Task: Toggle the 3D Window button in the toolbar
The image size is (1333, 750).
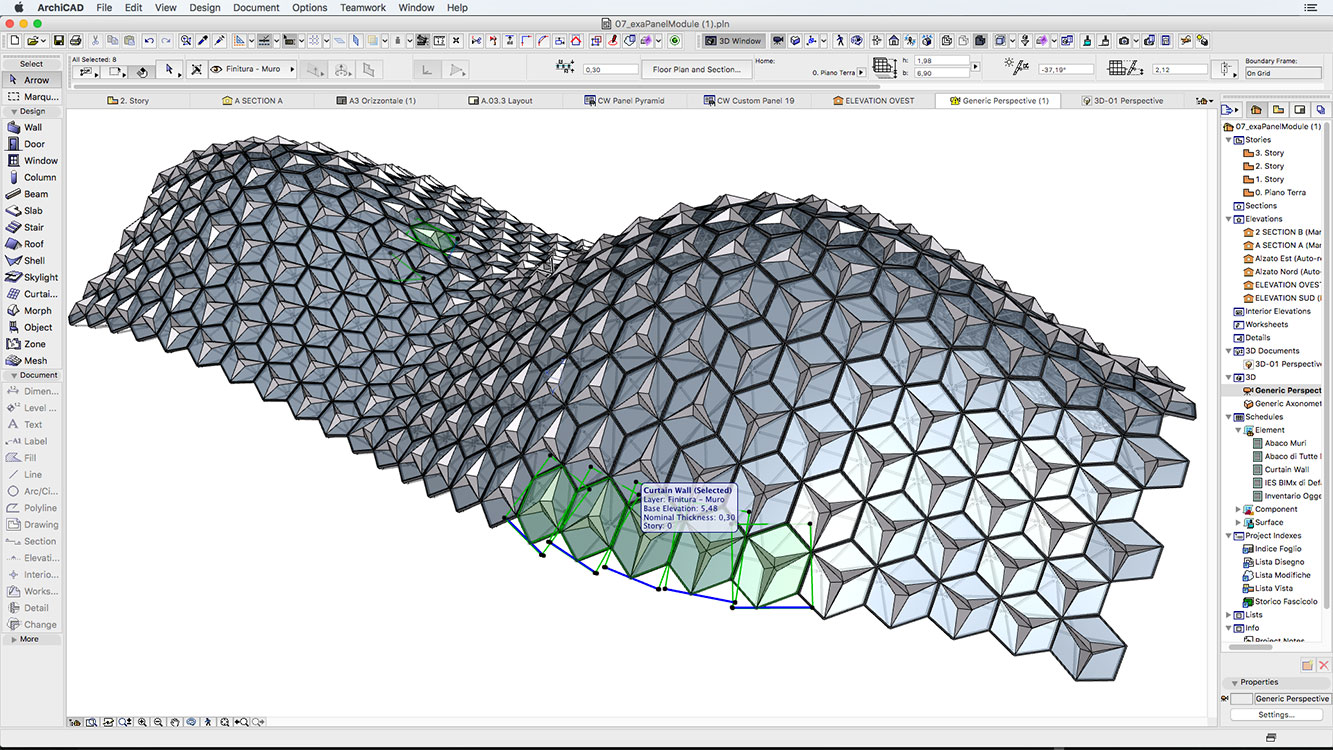Action: [x=733, y=41]
